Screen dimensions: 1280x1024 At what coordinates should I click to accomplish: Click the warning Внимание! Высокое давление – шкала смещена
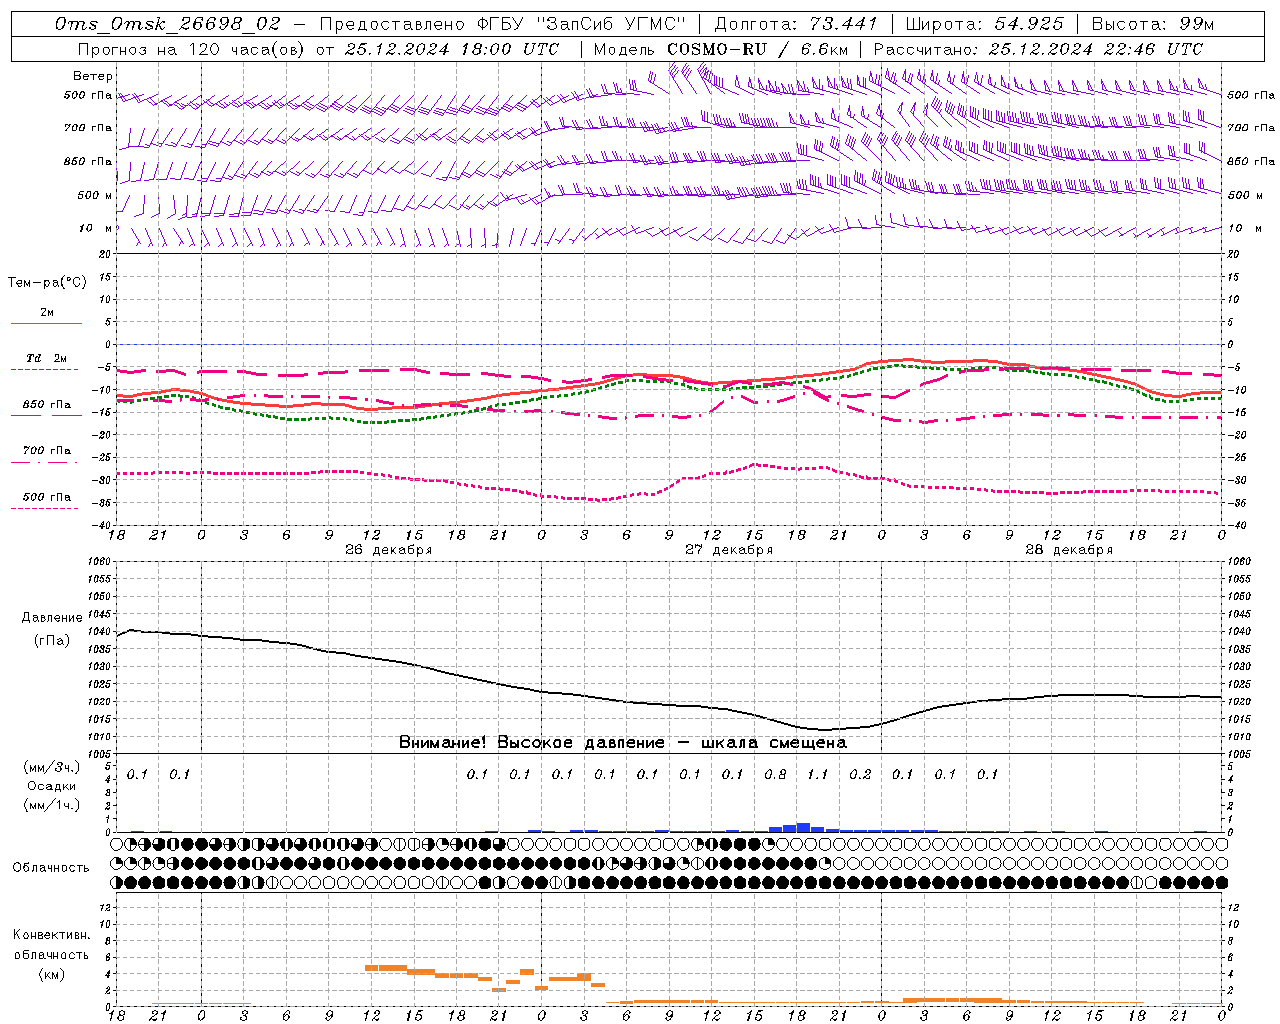622,743
